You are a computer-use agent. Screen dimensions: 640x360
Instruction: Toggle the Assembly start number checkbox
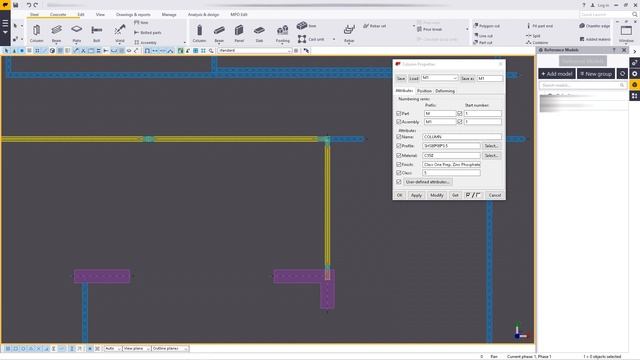[x=460, y=122]
